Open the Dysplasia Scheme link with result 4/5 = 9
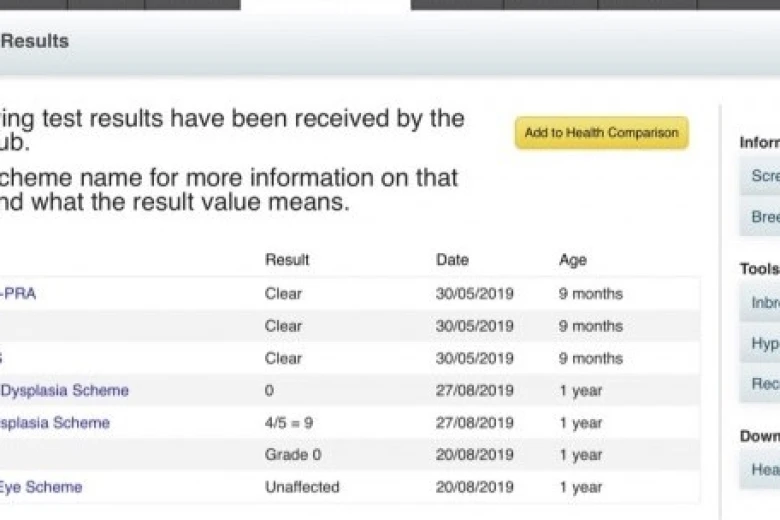 coord(55,423)
